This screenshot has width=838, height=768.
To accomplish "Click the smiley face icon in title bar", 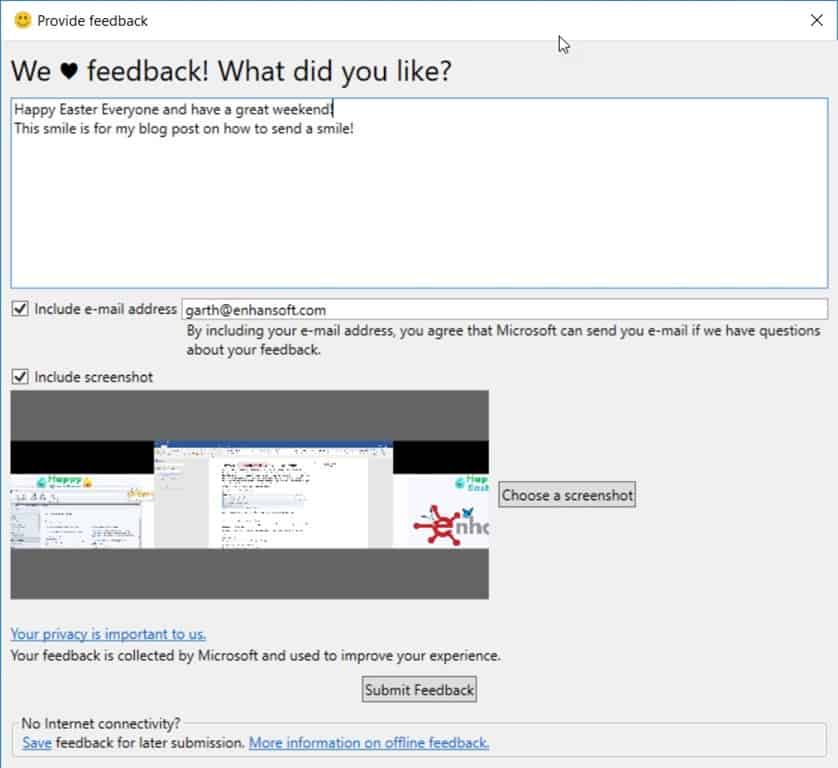I will (22, 19).
